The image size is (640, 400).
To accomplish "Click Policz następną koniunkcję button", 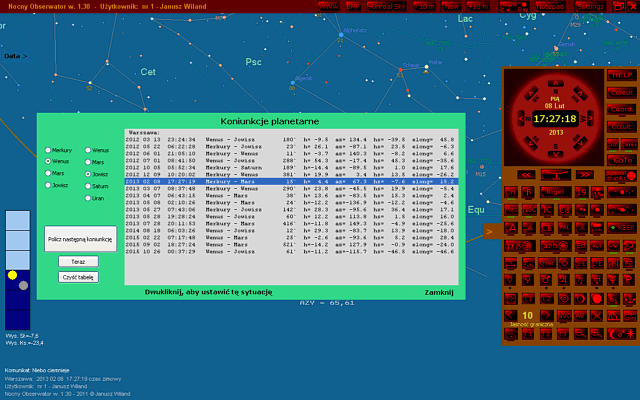I will (80, 239).
